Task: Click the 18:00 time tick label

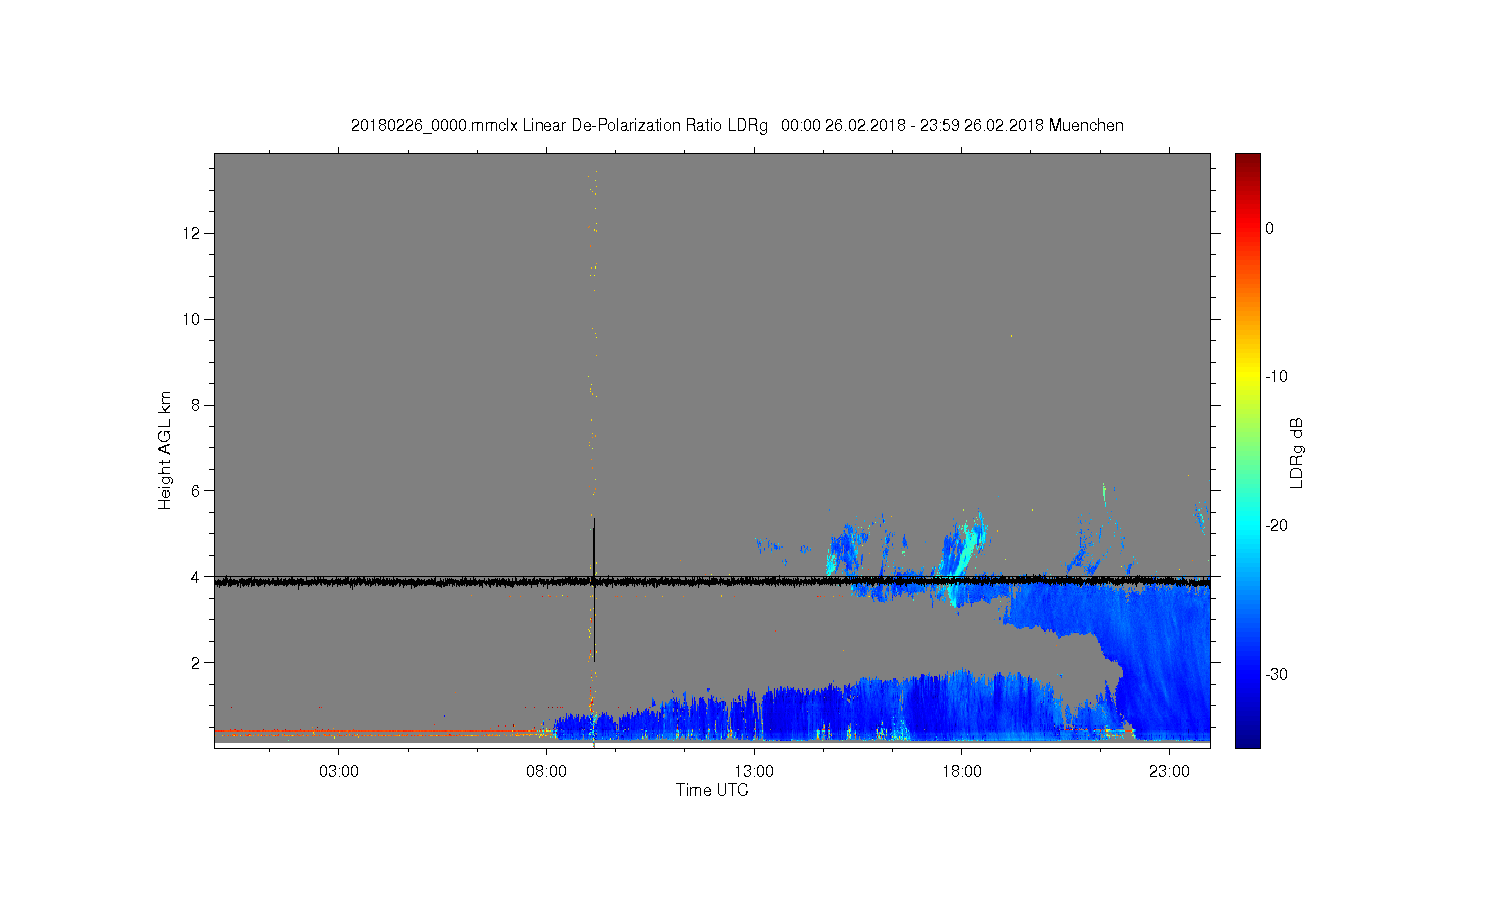Action: coord(962,772)
